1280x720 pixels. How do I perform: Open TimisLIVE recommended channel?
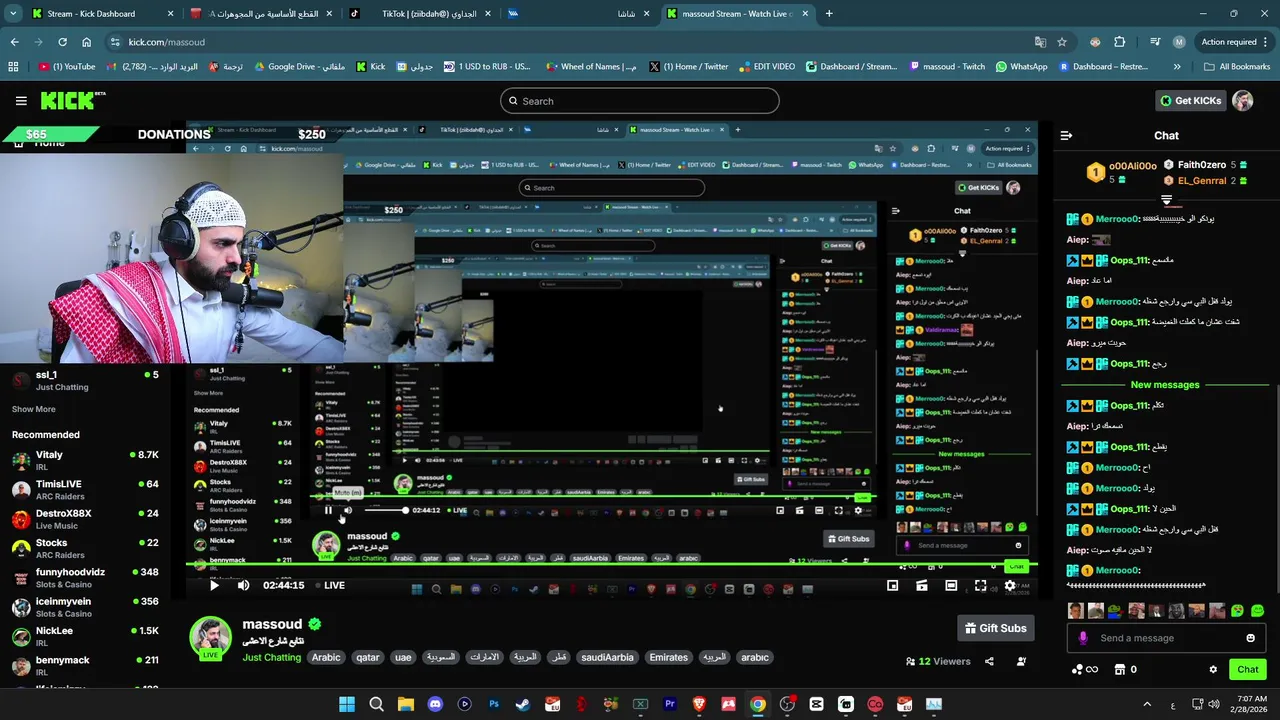[x=84, y=490]
